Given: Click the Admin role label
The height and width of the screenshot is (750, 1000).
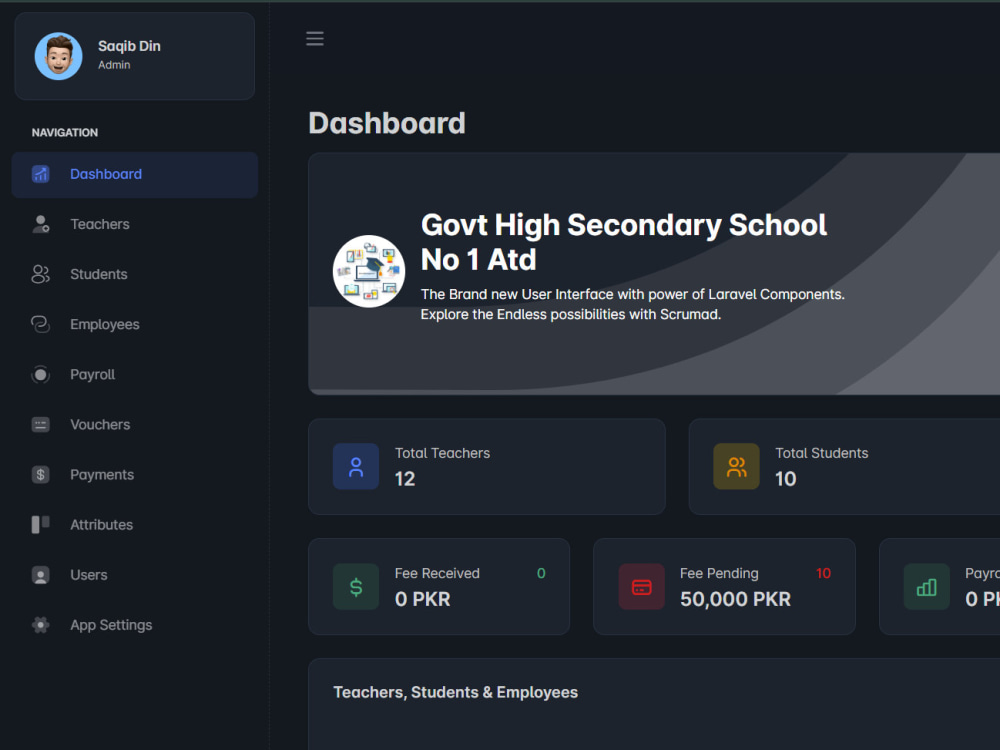Looking at the screenshot, I should (x=114, y=65).
